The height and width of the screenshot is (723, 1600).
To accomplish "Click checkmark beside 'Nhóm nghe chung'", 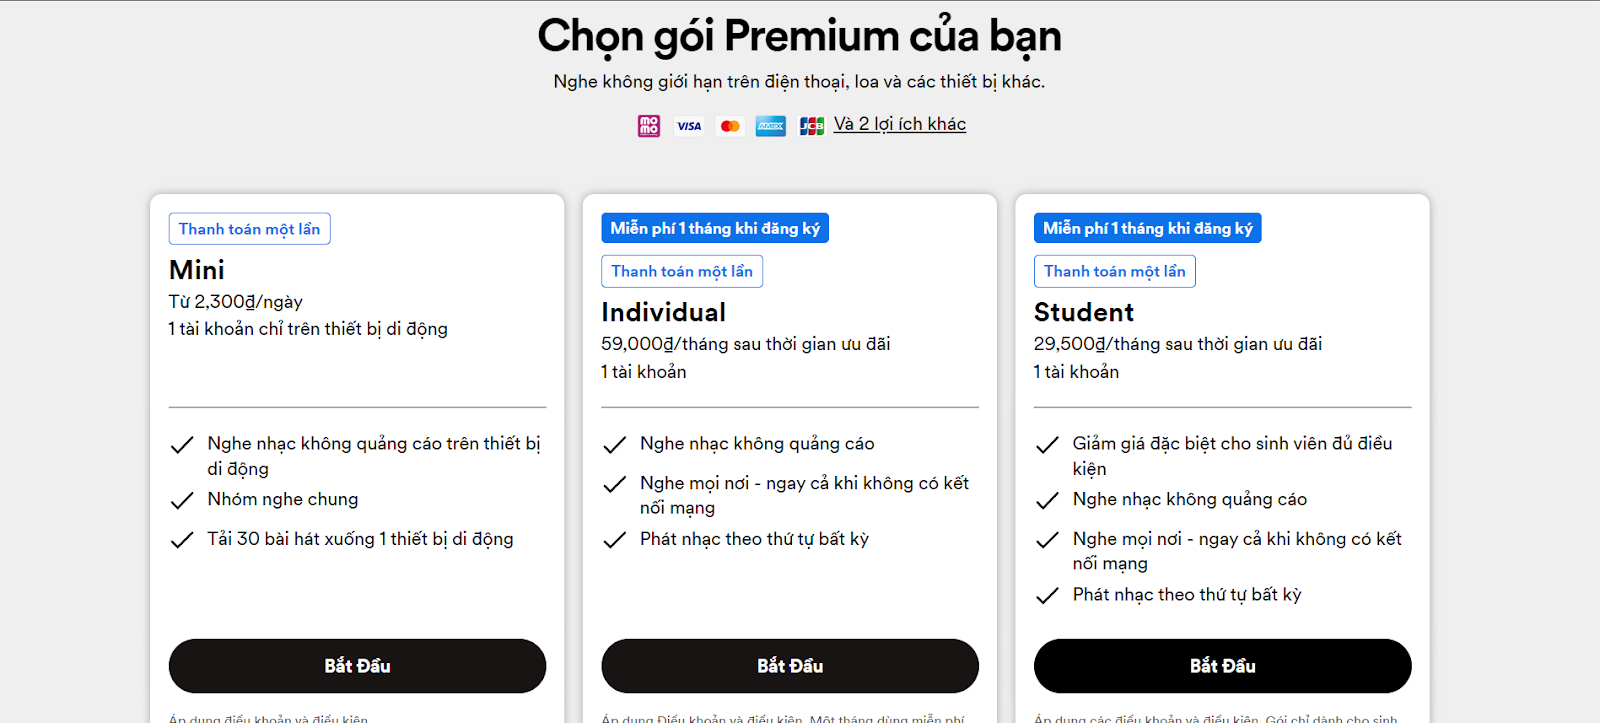I will coord(182,501).
